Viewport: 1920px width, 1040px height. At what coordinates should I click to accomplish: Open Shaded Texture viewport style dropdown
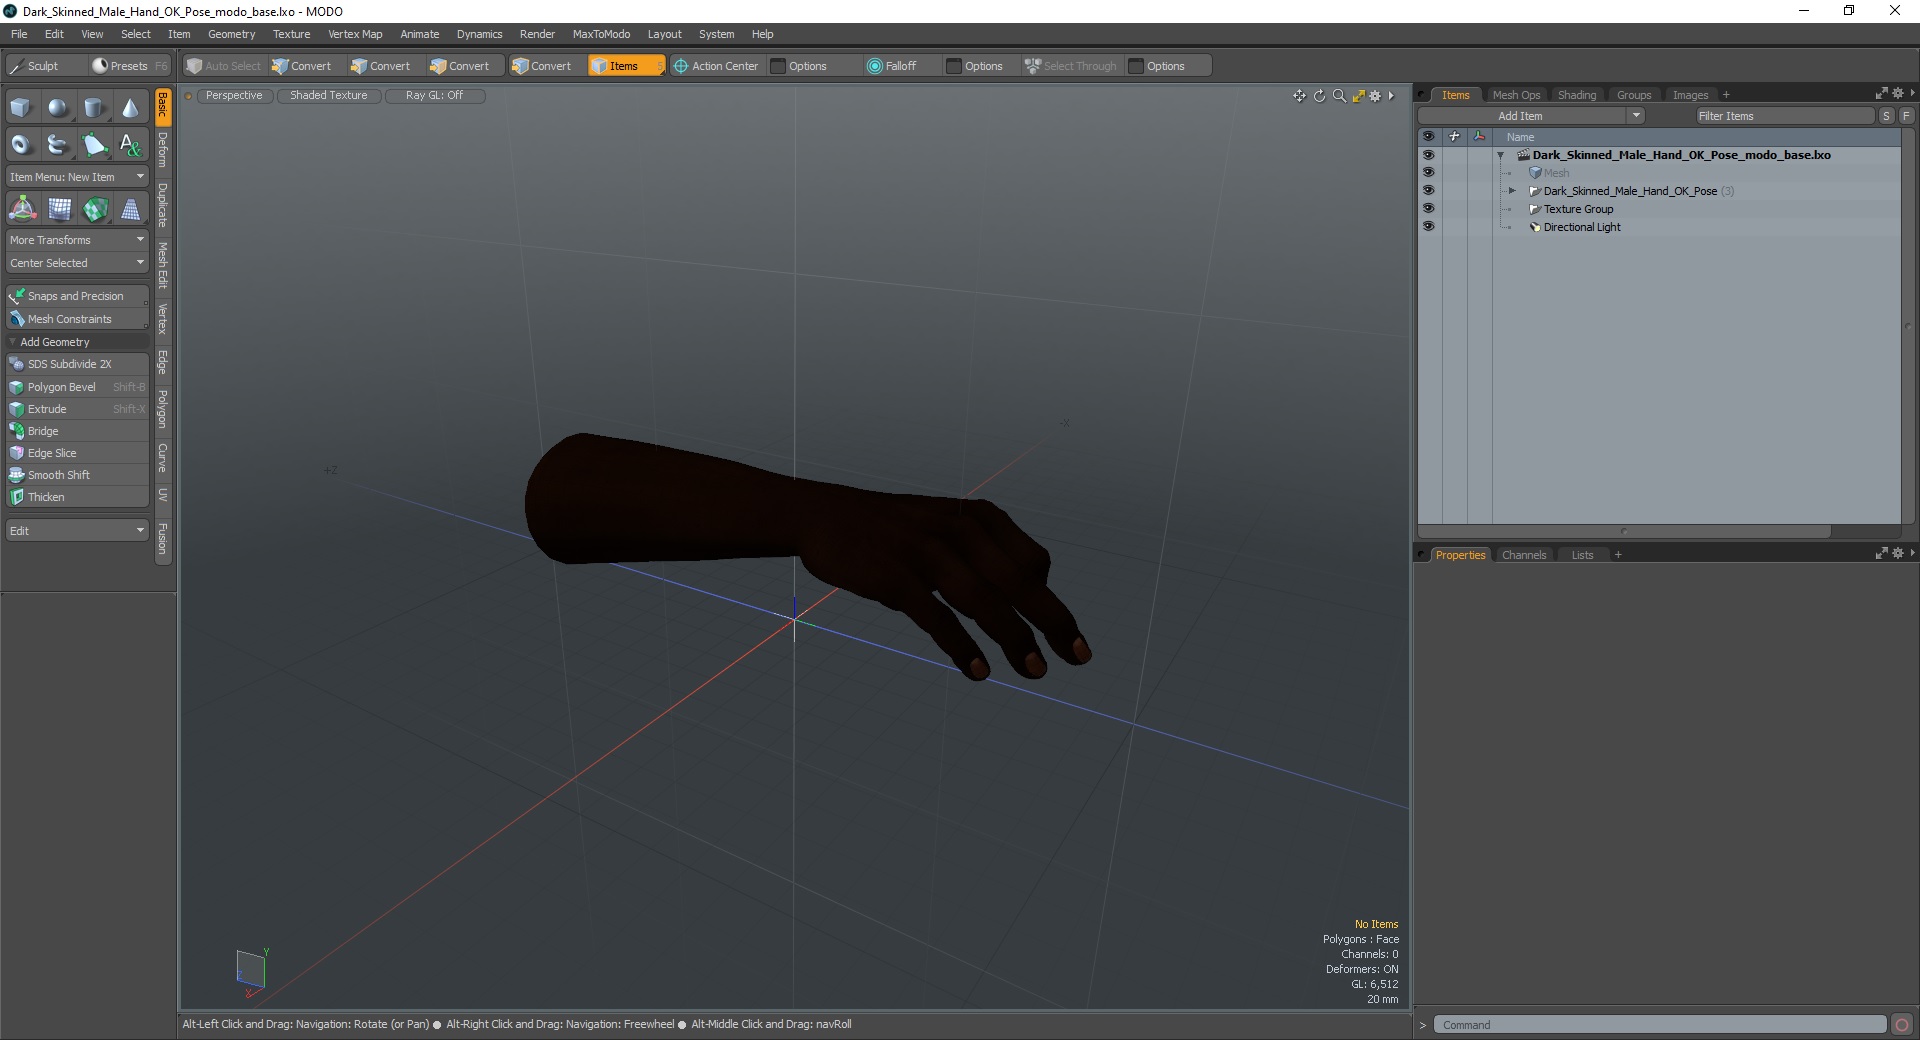pos(329,96)
